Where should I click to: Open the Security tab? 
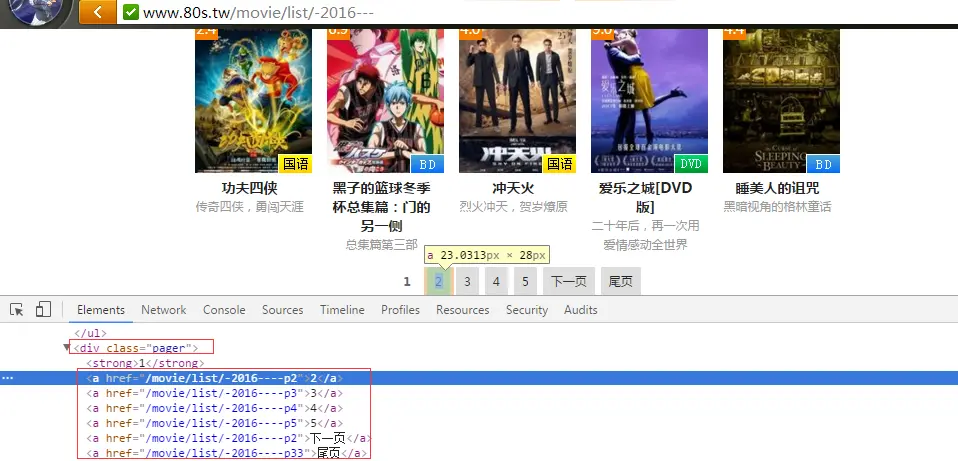pyautogui.click(x=527, y=310)
